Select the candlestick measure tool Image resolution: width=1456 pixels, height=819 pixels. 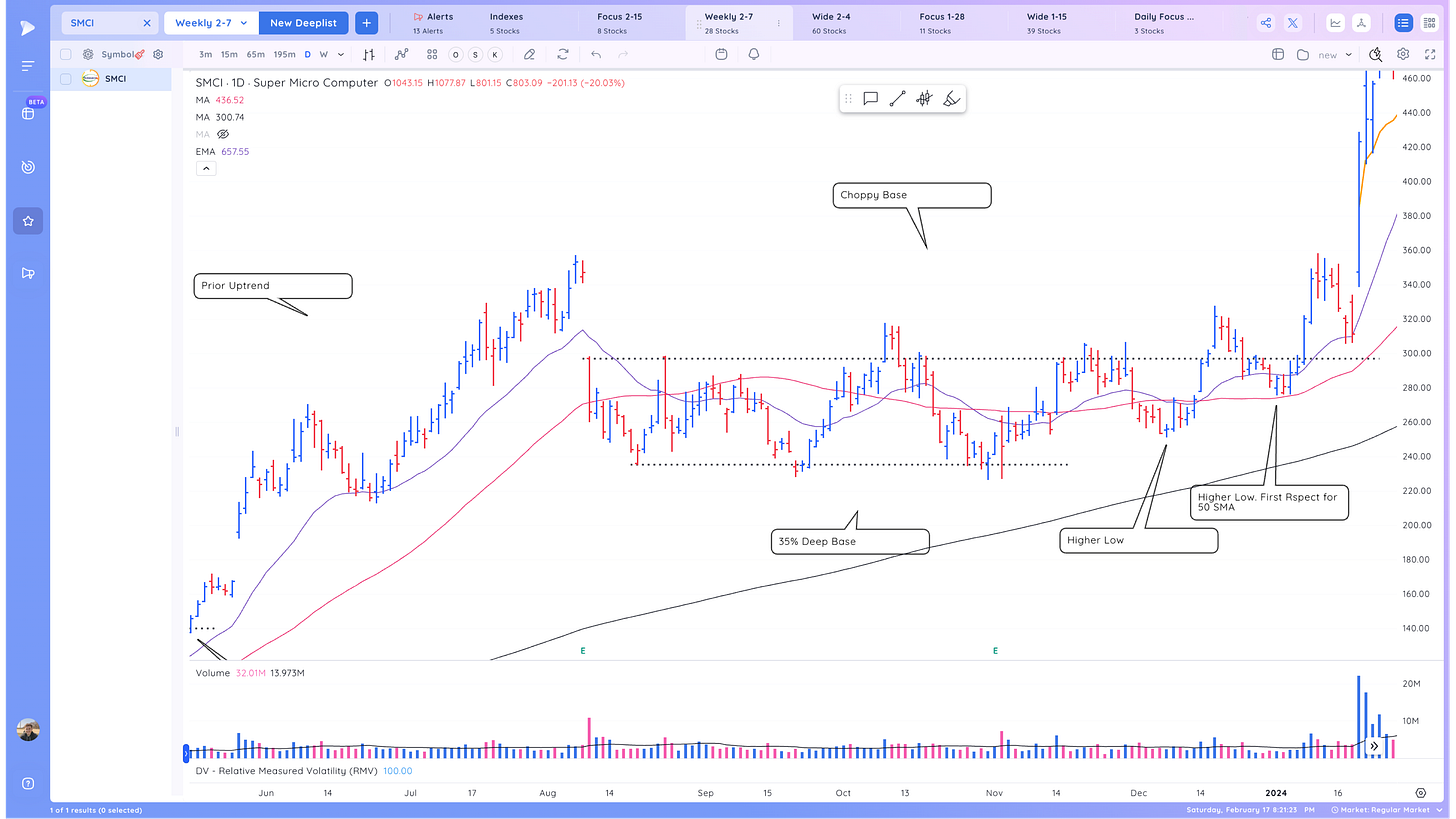point(924,98)
